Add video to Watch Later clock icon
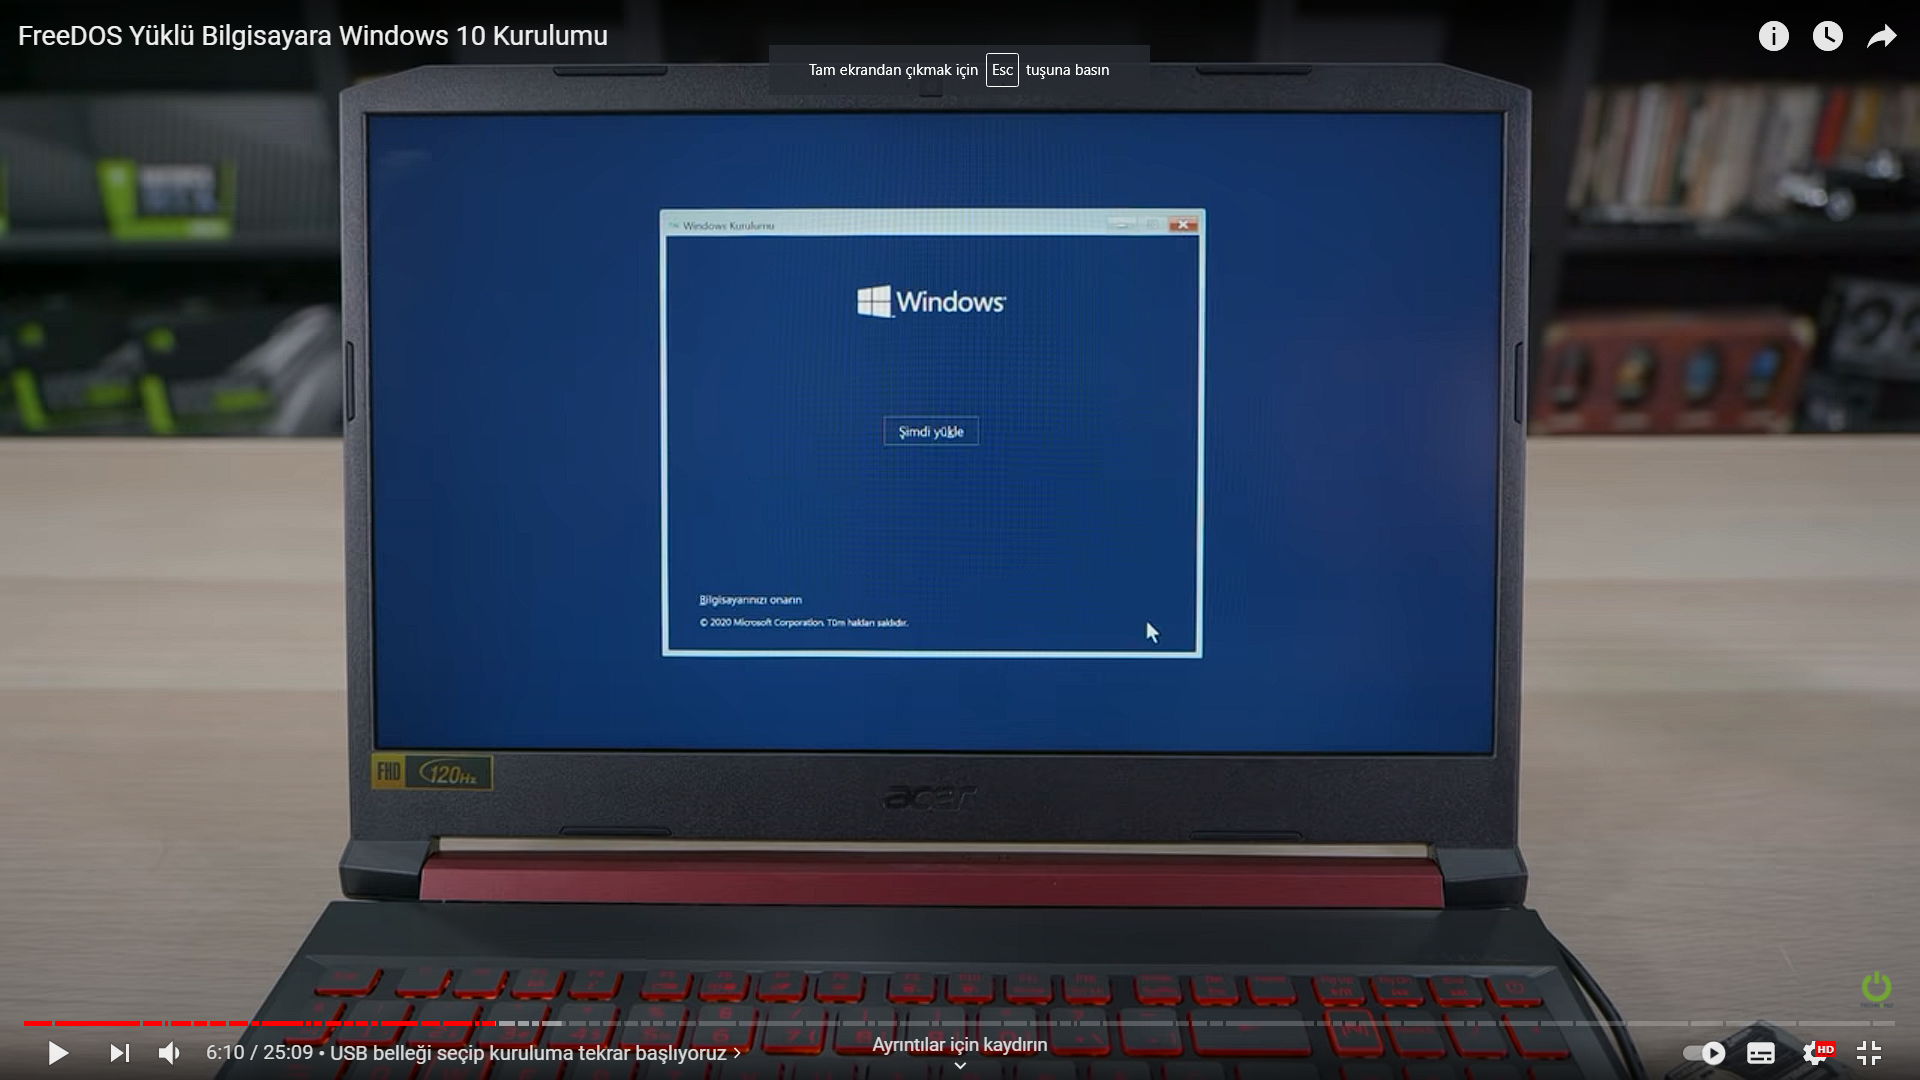The width and height of the screenshot is (1920, 1080). tap(1827, 37)
